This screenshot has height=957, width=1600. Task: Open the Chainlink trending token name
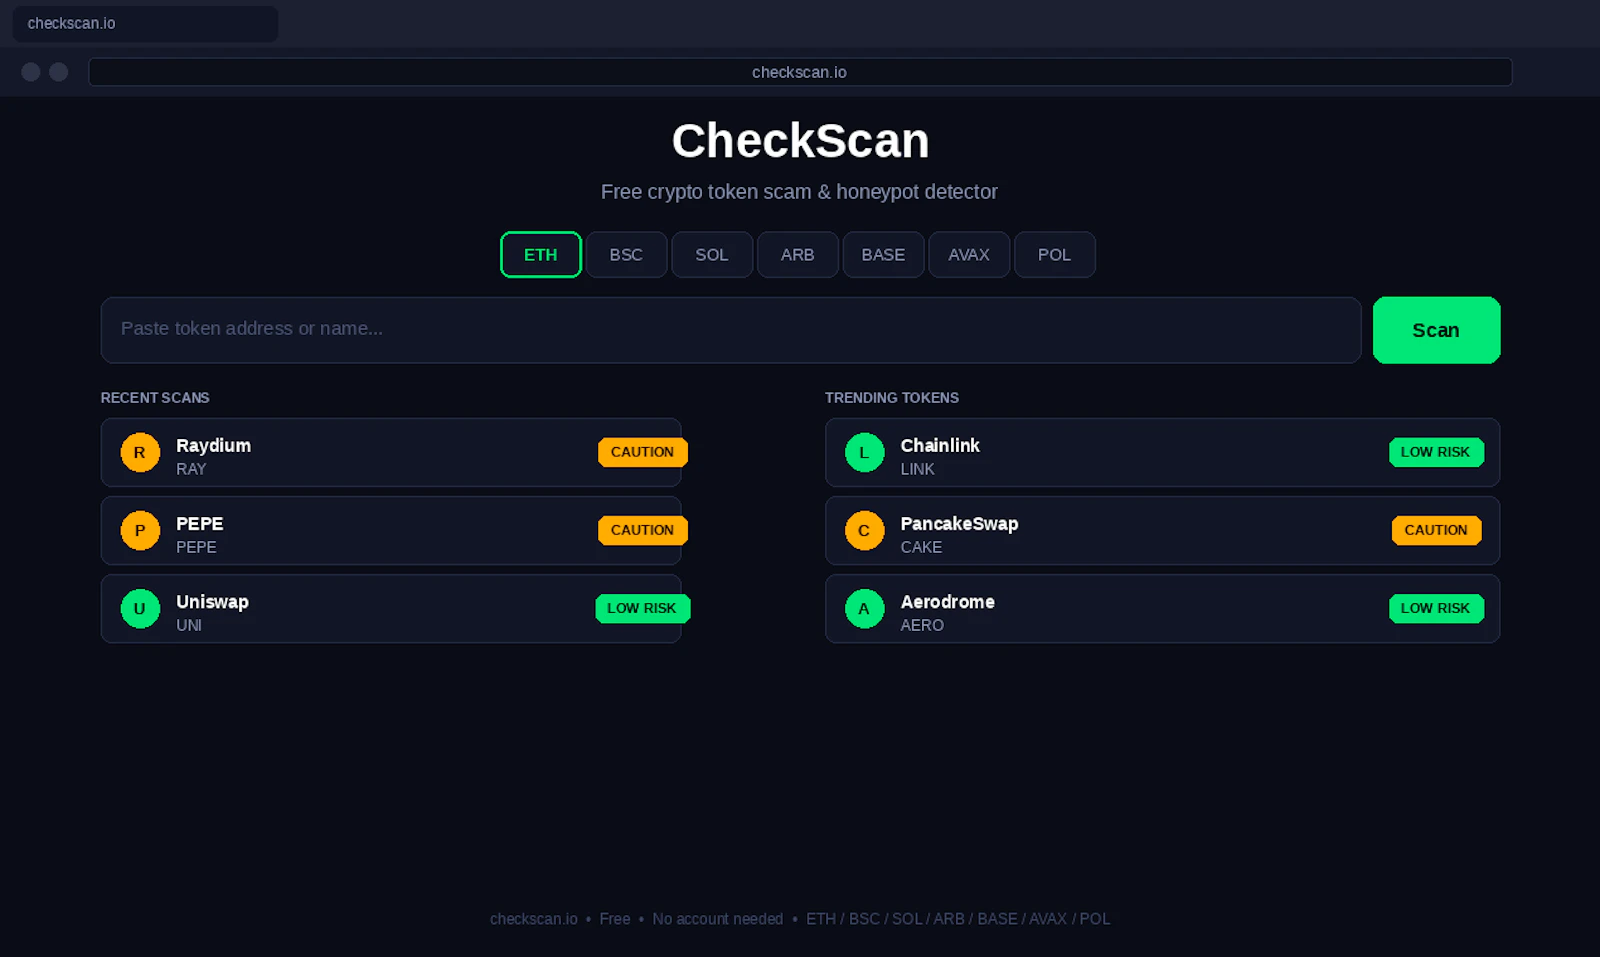pyautogui.click(x=940, y=445)
